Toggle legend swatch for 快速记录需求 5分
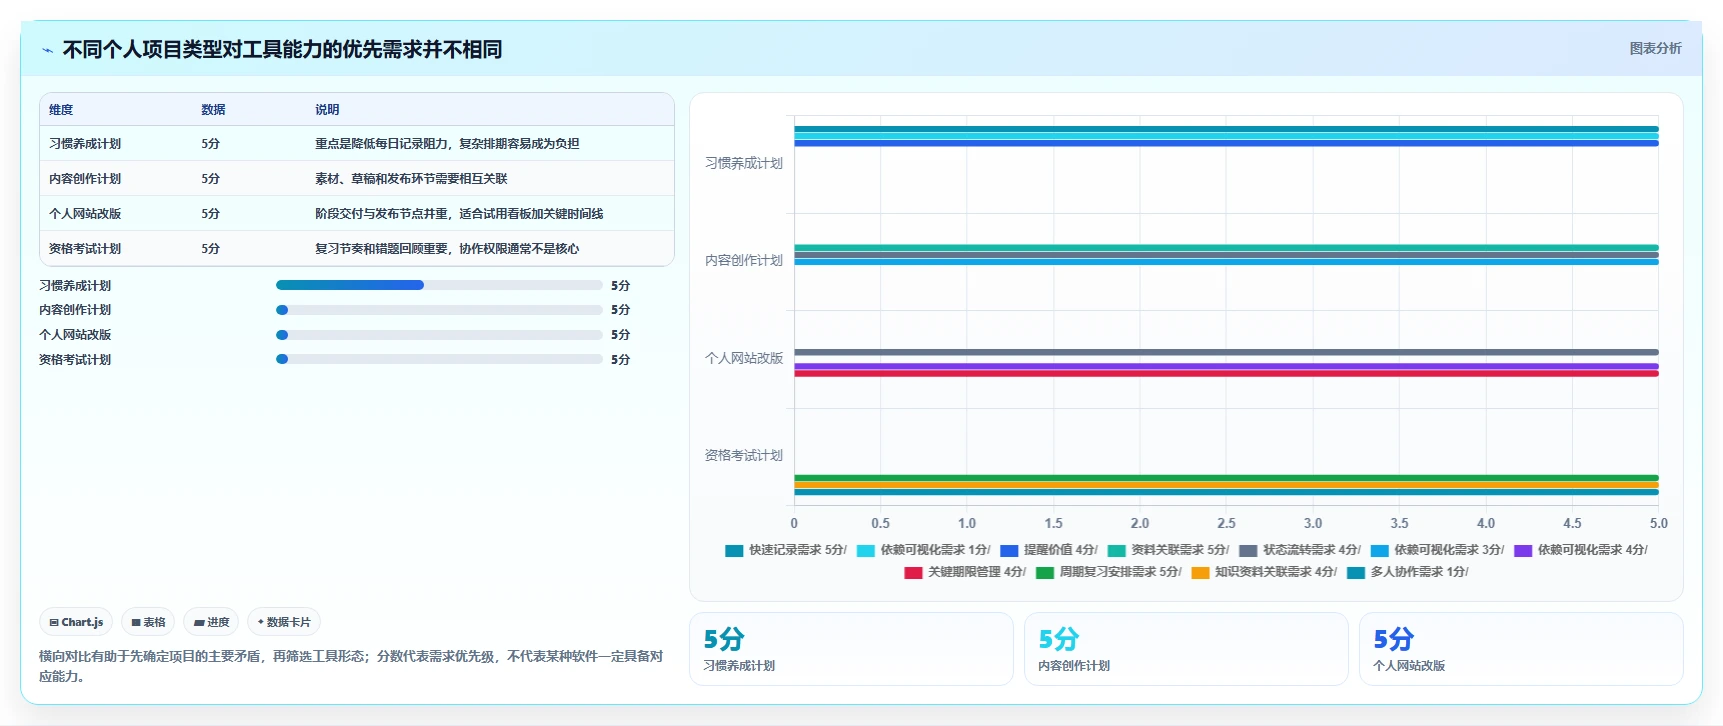The height and width of the screenshot is (726, 1723). (734, 550)
